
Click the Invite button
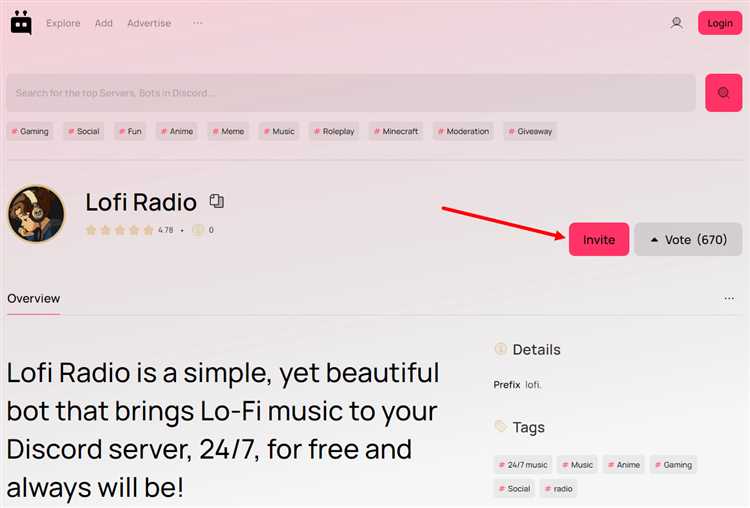pyautogui.click(x=599, y=239)
